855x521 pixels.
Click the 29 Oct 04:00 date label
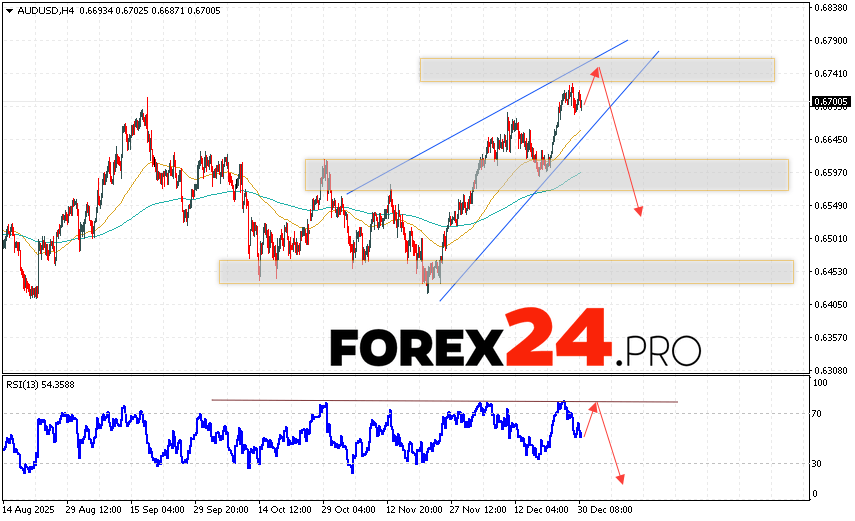[346, 509]
